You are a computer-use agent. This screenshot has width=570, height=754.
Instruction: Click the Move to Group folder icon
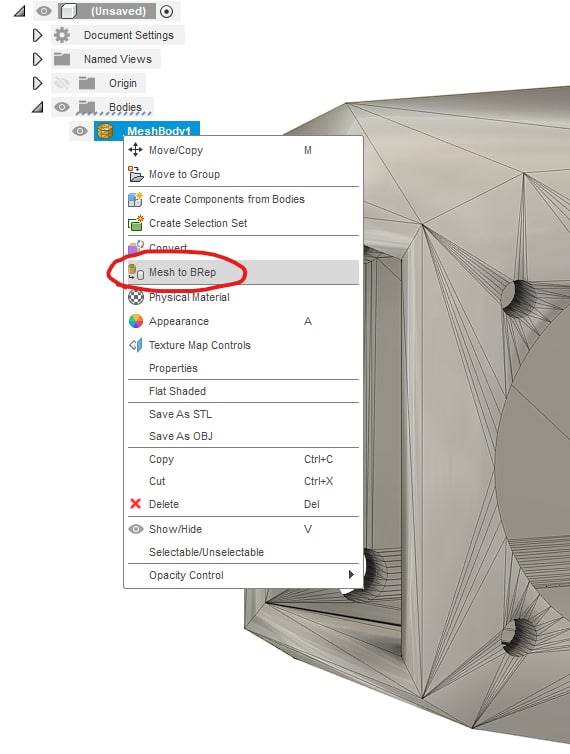tap(136, 174)
